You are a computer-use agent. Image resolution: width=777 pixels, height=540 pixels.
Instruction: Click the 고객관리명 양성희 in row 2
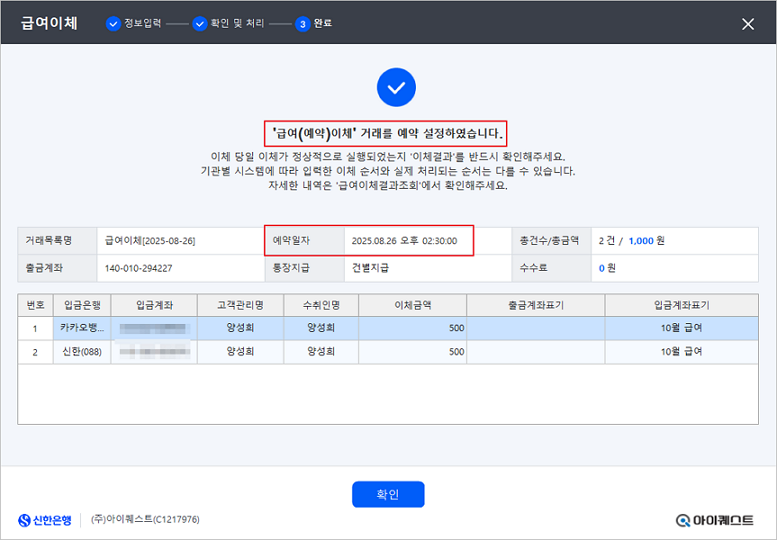tap(240, 352)
